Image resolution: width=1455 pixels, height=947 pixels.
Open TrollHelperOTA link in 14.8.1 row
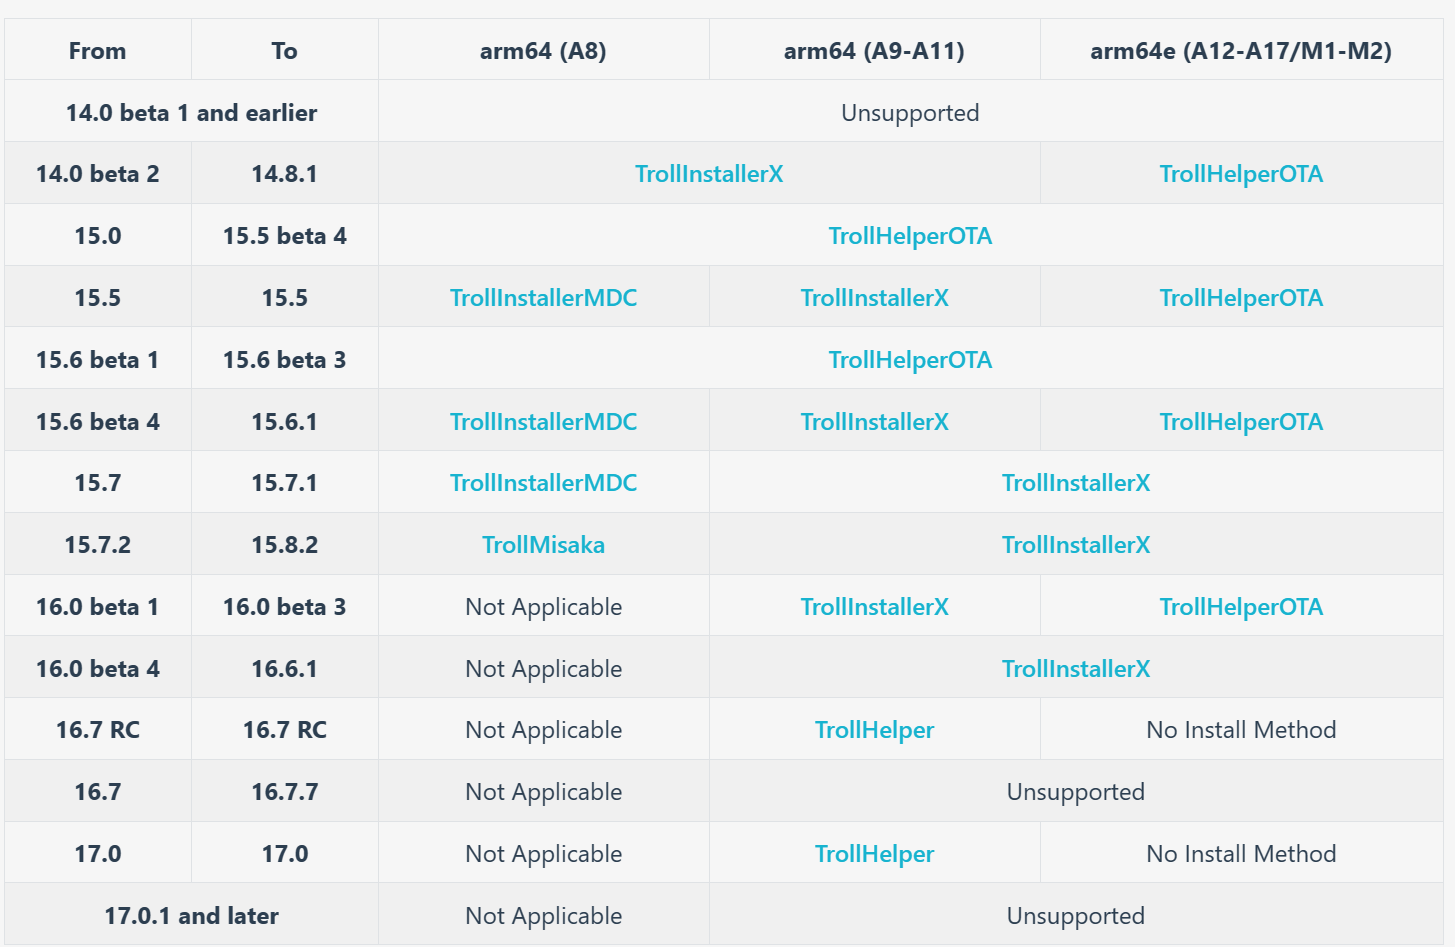[1240, 174]
